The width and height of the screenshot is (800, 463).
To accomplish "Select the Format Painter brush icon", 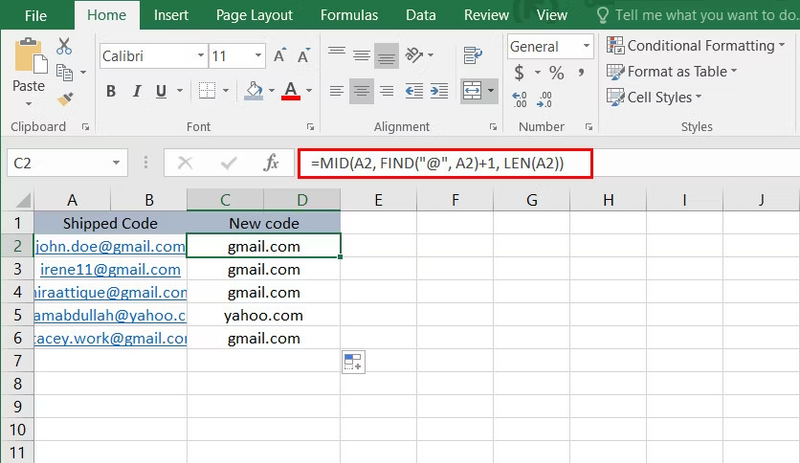I will (x=65, y=99).
